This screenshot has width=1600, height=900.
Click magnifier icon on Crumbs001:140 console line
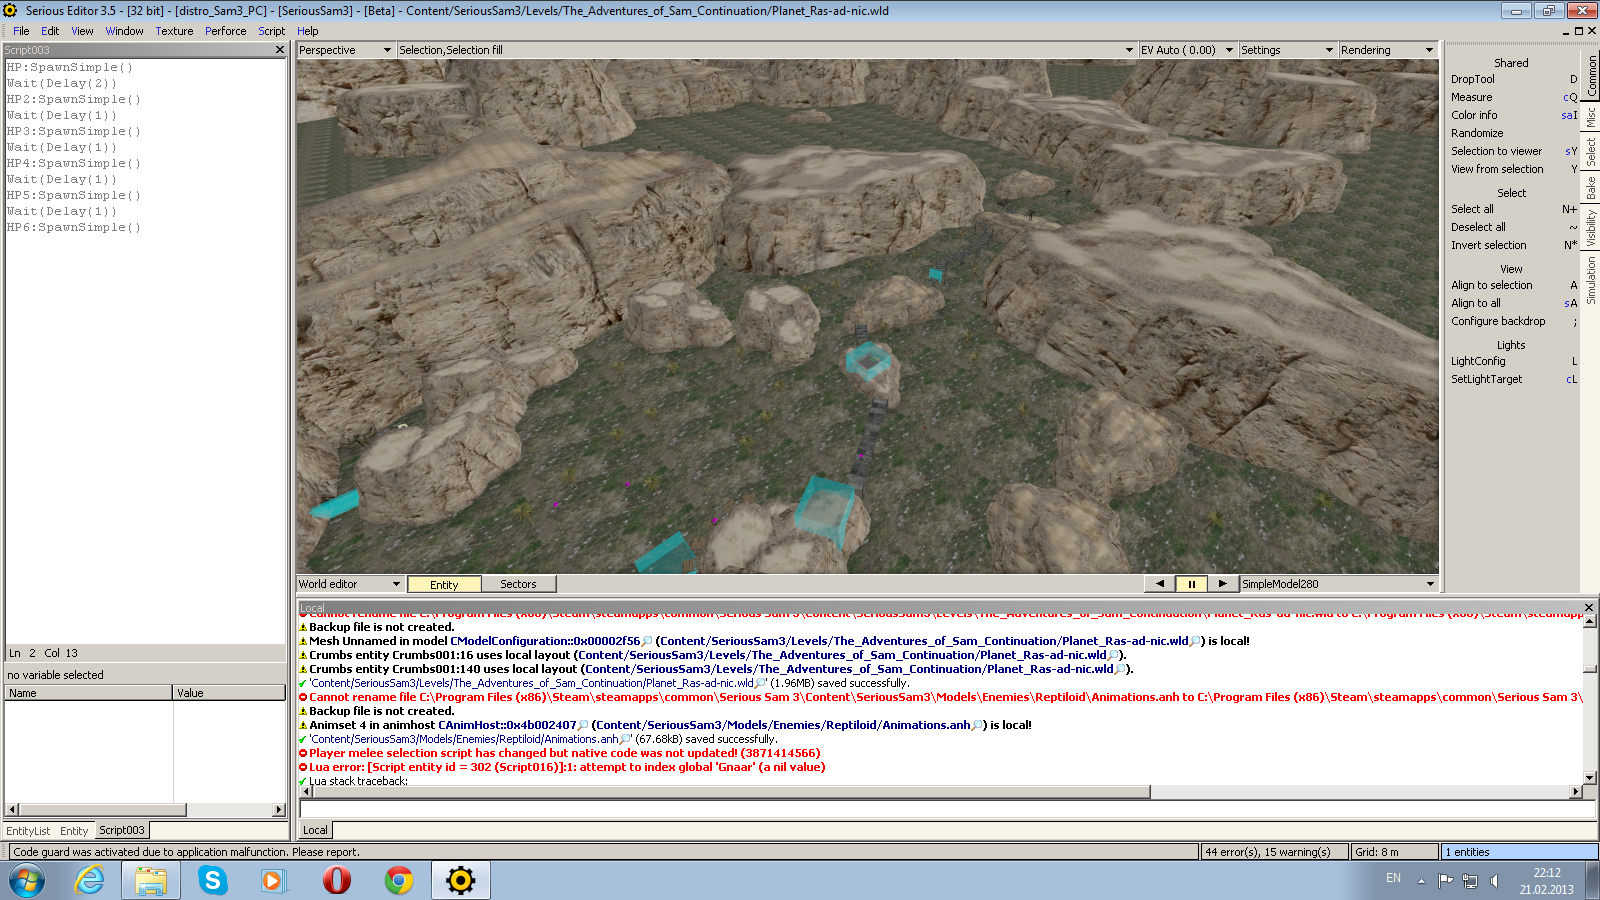pos(1120,669)
